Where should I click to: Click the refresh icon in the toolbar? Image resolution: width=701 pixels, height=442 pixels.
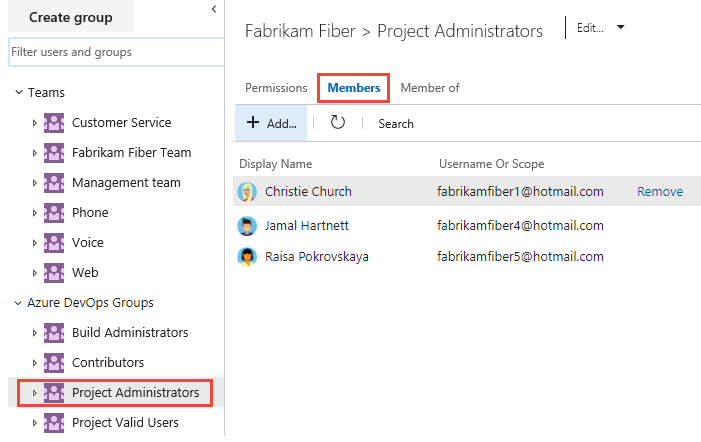[338, 123]
